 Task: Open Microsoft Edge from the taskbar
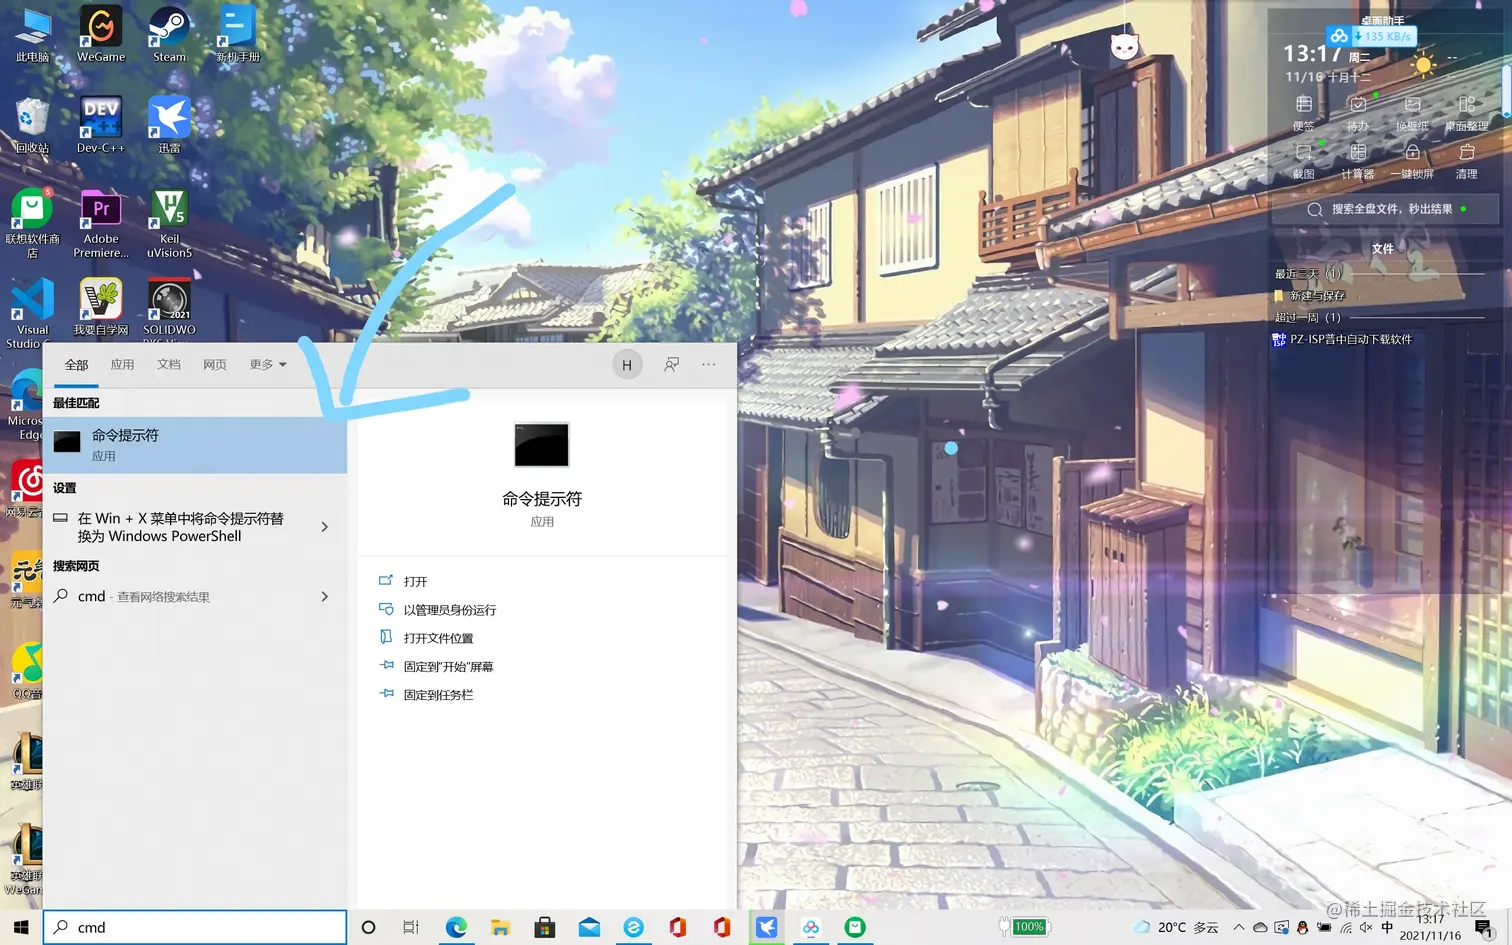click(x=456, y=927)
